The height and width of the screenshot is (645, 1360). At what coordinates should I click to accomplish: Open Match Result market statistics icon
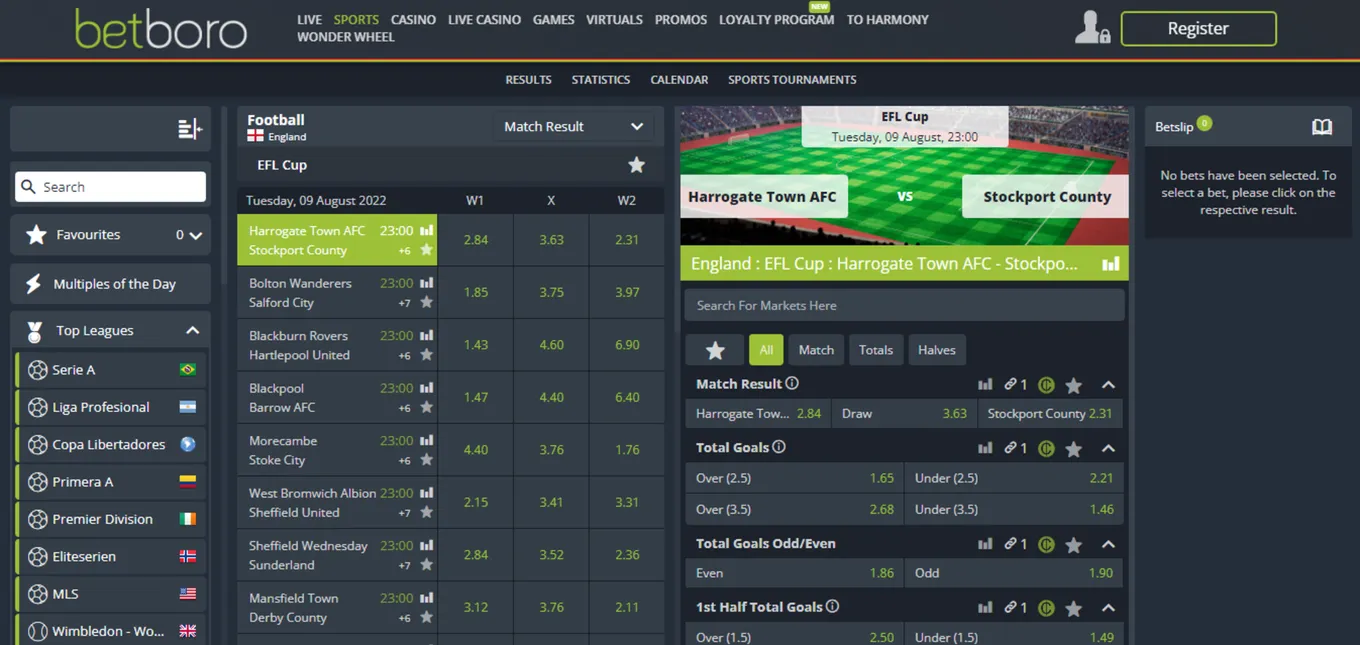point(985,385)
